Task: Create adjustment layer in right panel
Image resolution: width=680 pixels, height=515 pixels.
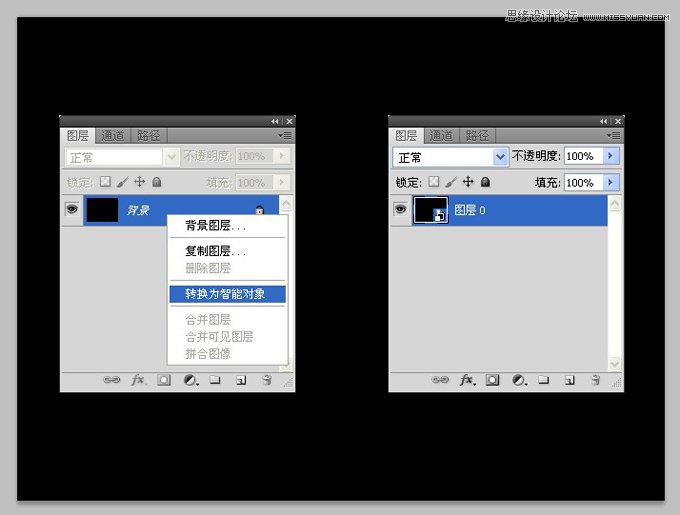Action: click(519, 380)
